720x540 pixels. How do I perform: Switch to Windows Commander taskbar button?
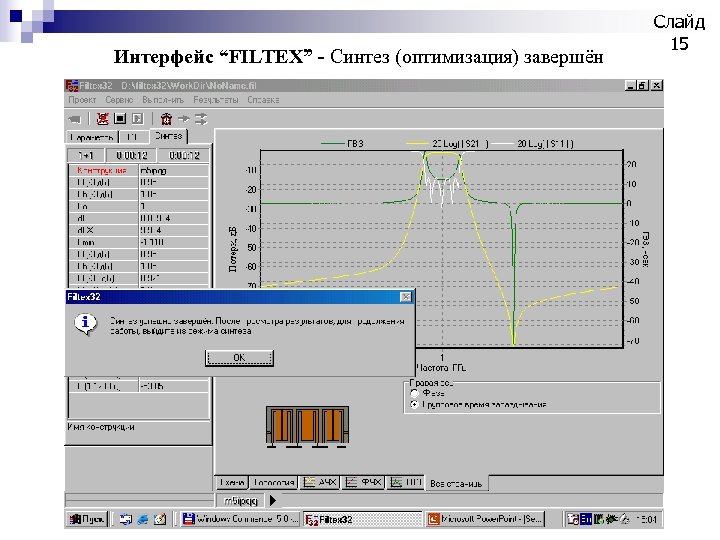point(240,519)
